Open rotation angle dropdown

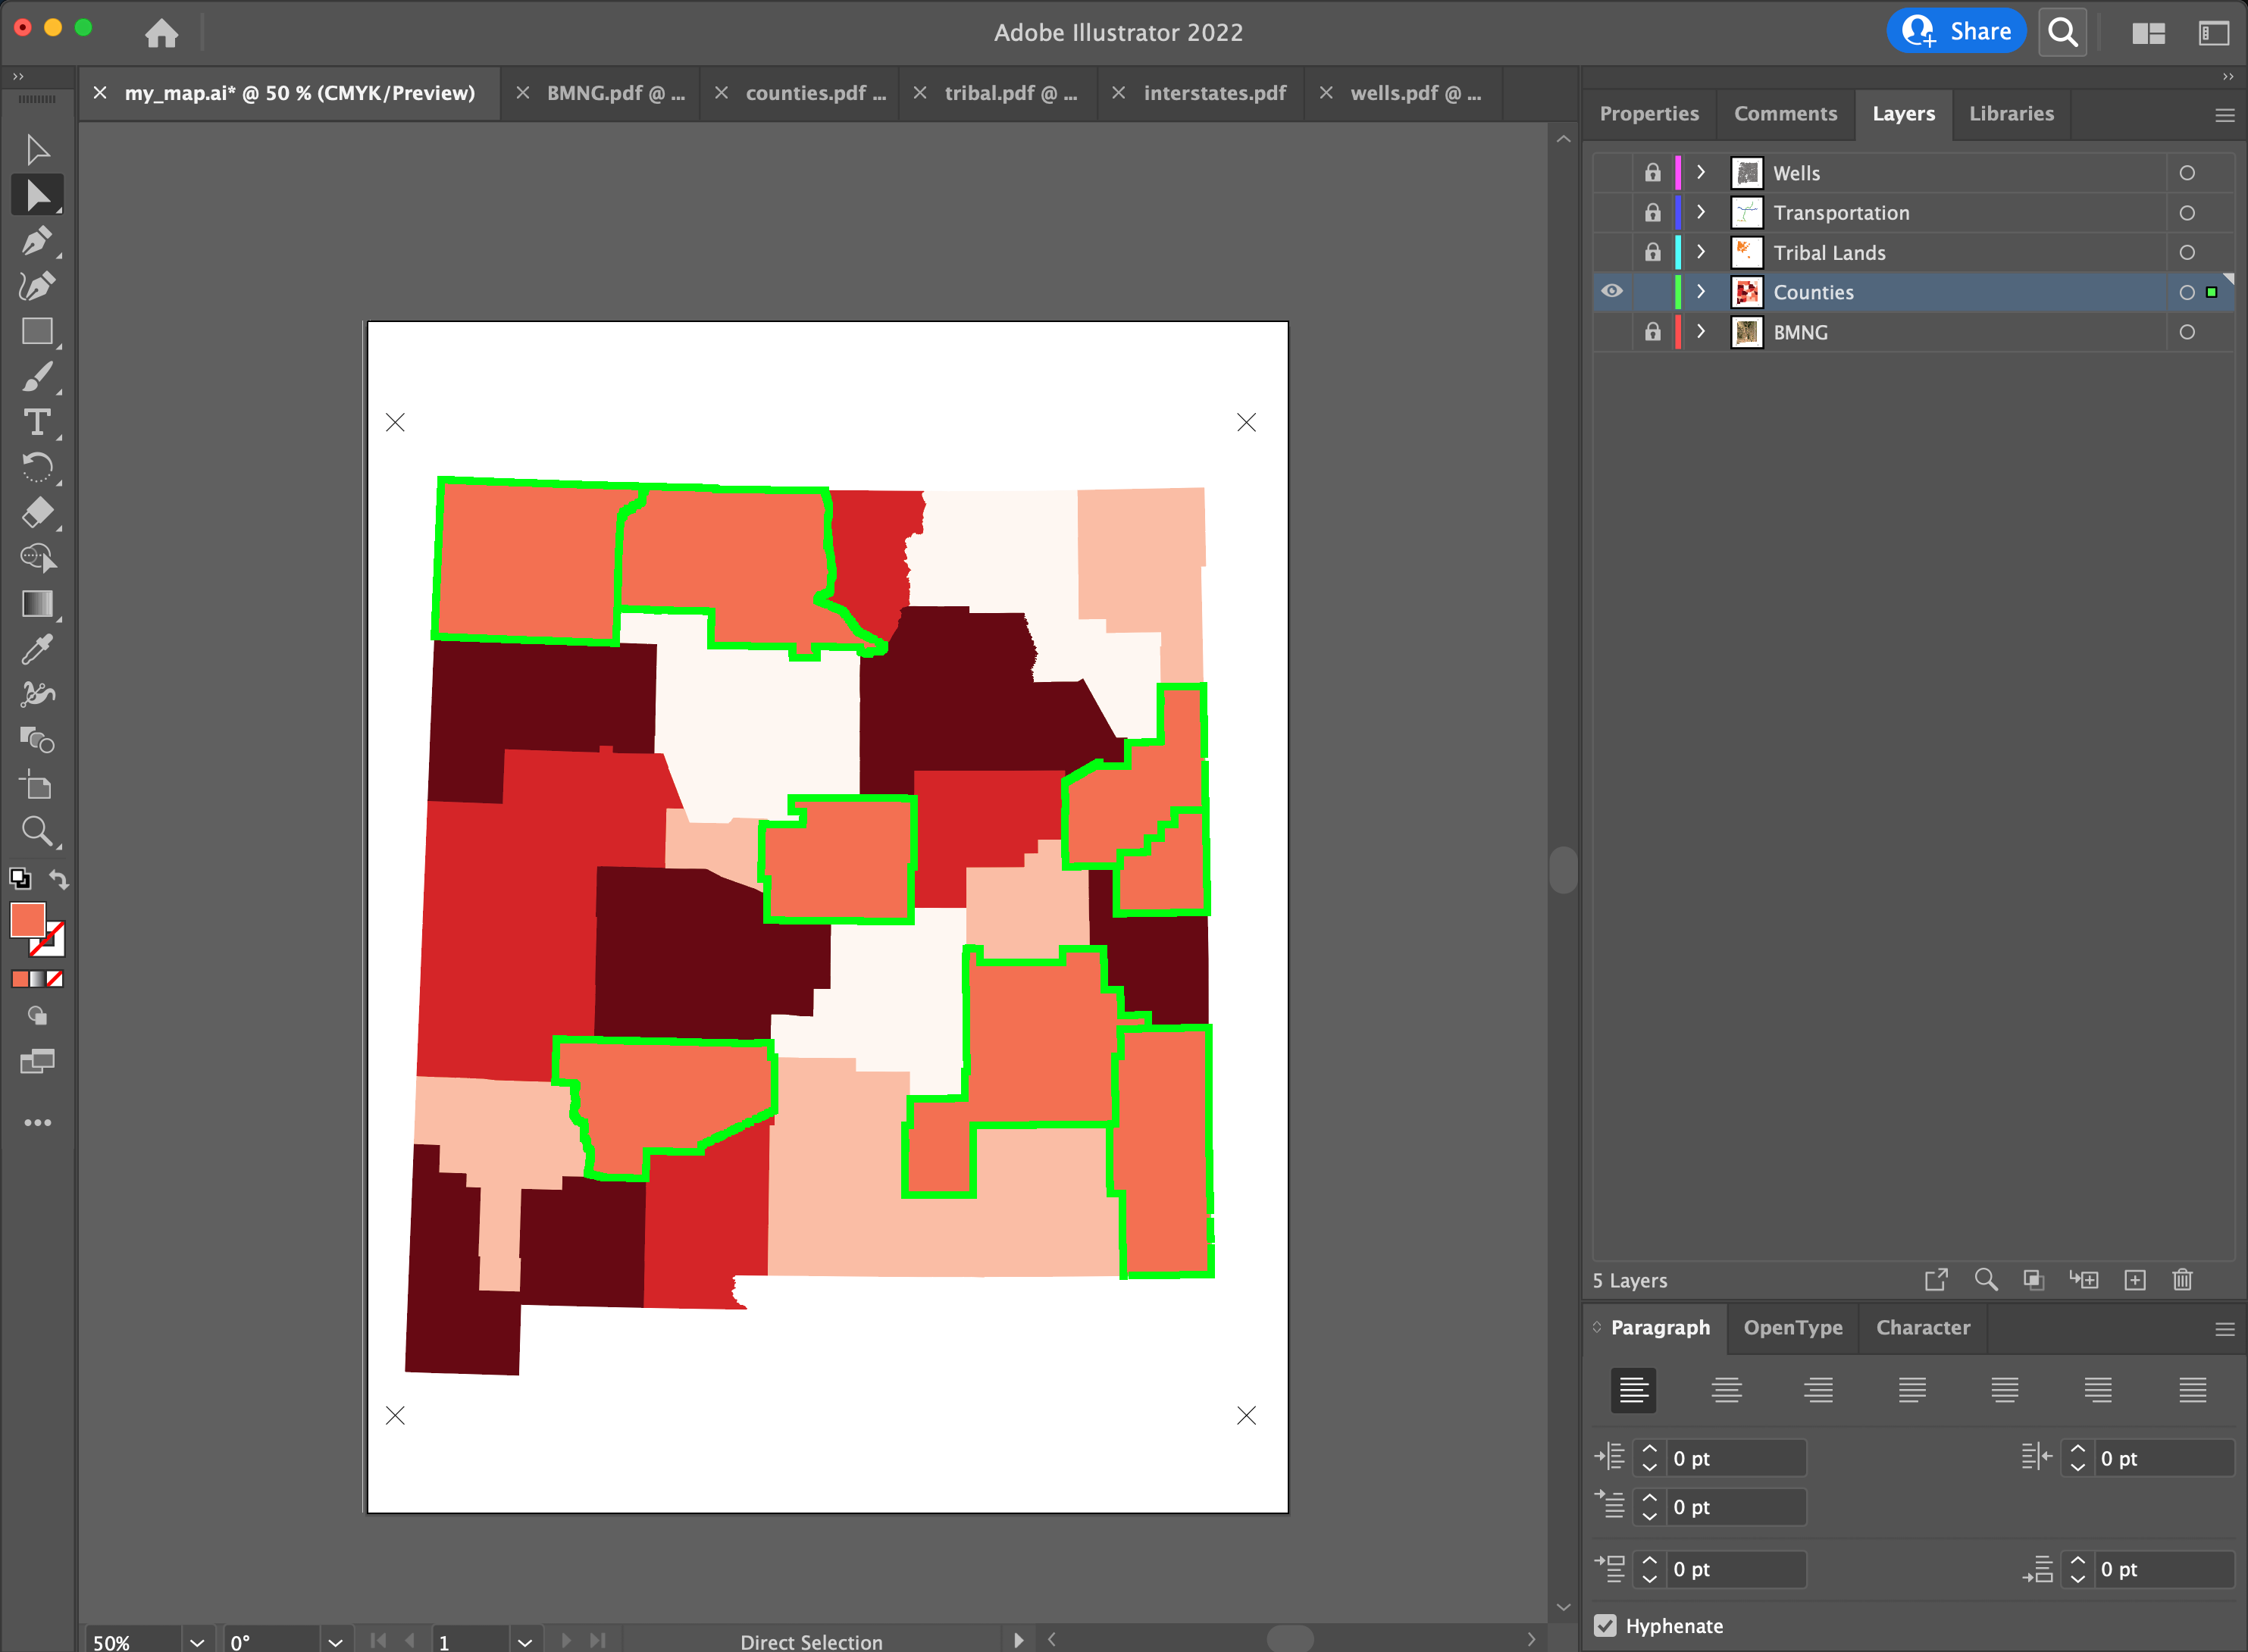tap(335, 1641)
